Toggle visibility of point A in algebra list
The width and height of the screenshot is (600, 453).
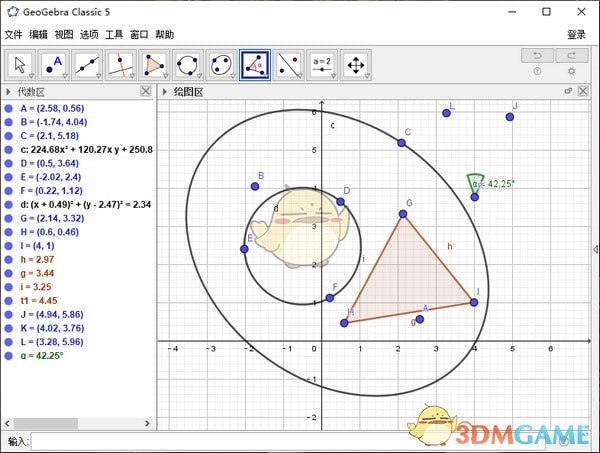(x=8, y=107)
